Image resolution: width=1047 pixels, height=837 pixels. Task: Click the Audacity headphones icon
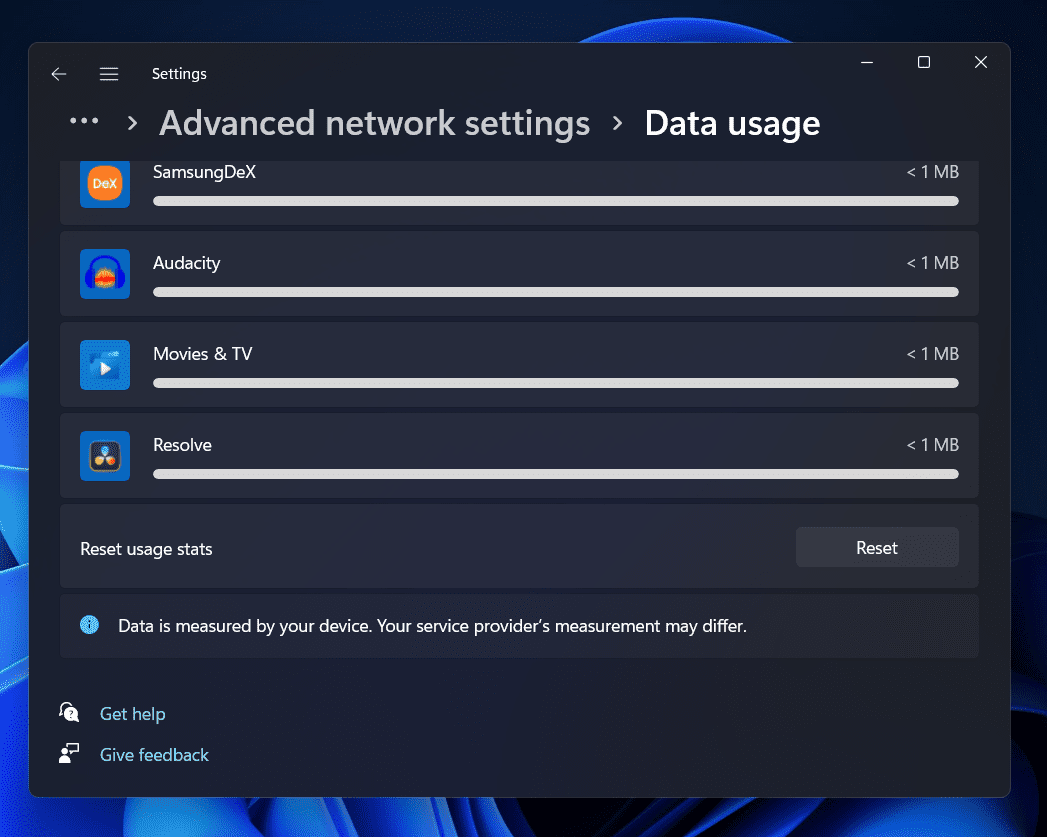105,274
